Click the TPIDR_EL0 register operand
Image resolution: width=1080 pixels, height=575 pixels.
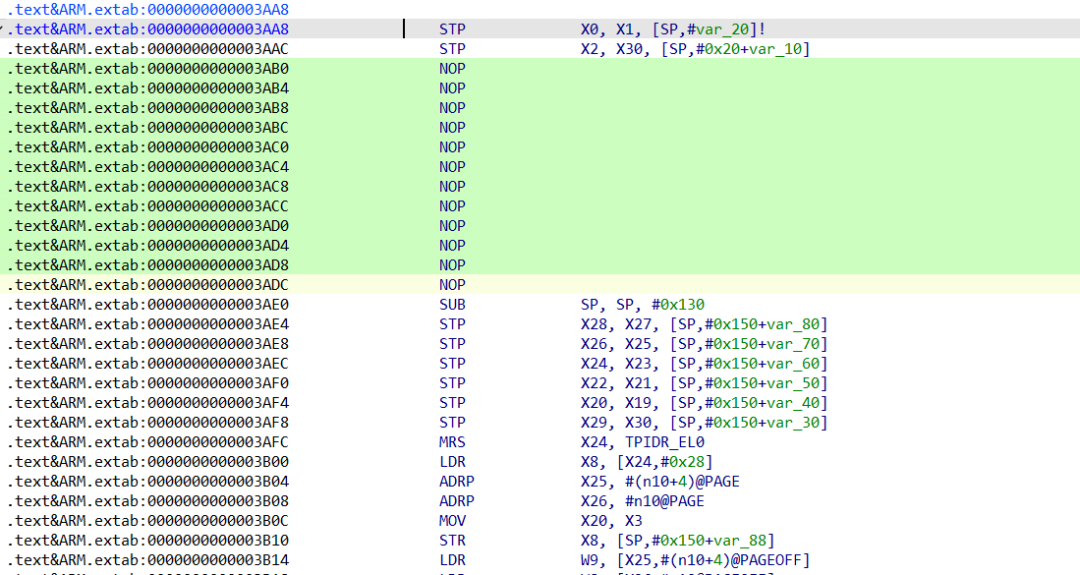click(665, 441)
